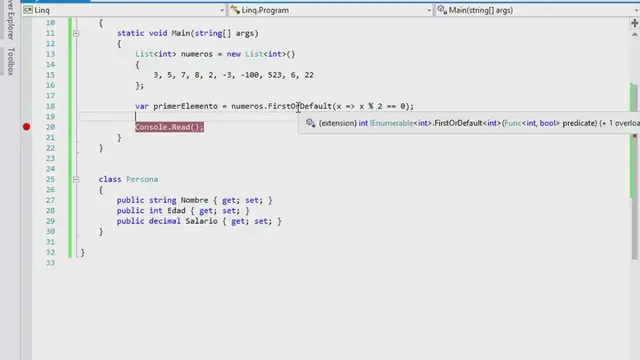The width and height of the screenshot is (640, 360).
Task: Open the Toolbox side tab
Action: [x=11, y=61]
